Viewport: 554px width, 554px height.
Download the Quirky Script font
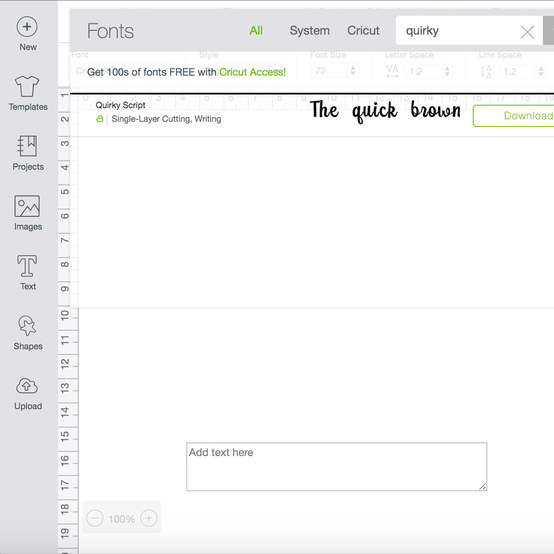(x=514, y=116)
